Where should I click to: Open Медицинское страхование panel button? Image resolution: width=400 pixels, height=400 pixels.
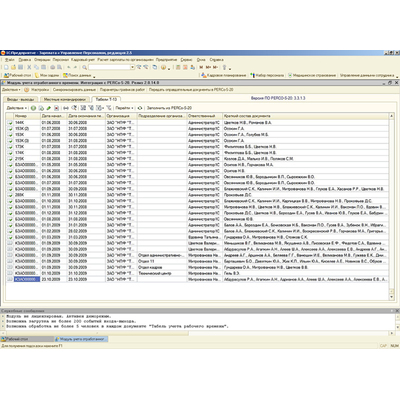(312, 75)
